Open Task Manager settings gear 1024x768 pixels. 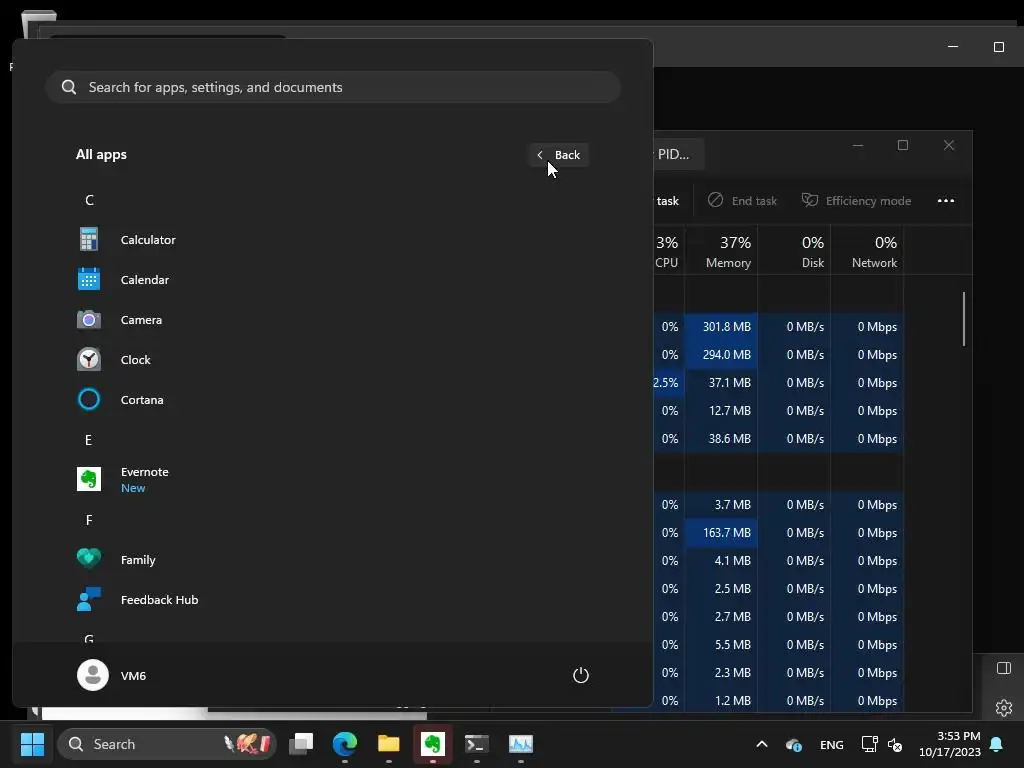1004,708
